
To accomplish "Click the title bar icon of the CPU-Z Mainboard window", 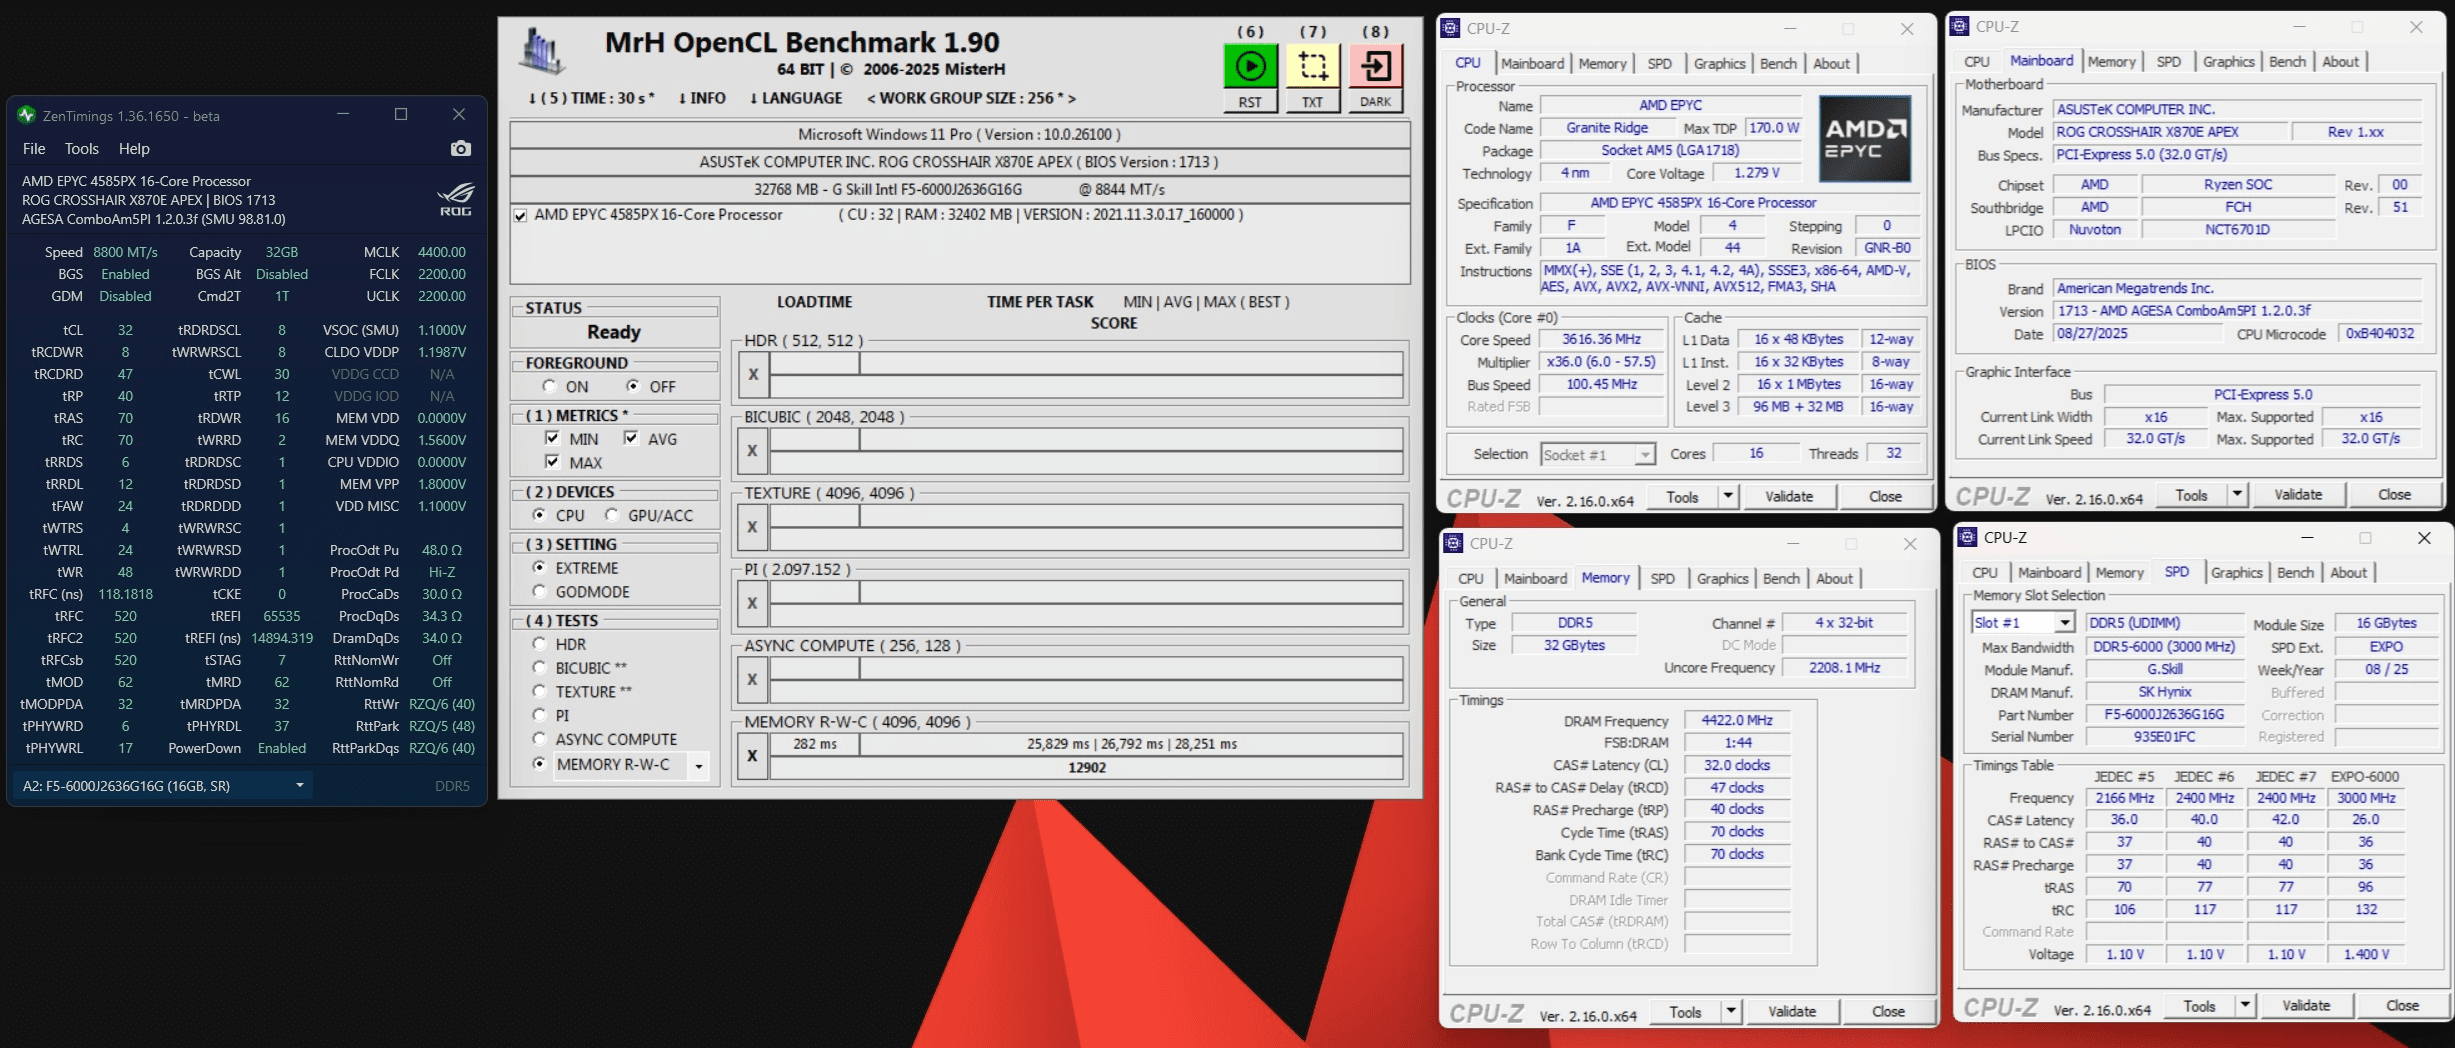I will pyautogui.click(x=1960, y=26).
